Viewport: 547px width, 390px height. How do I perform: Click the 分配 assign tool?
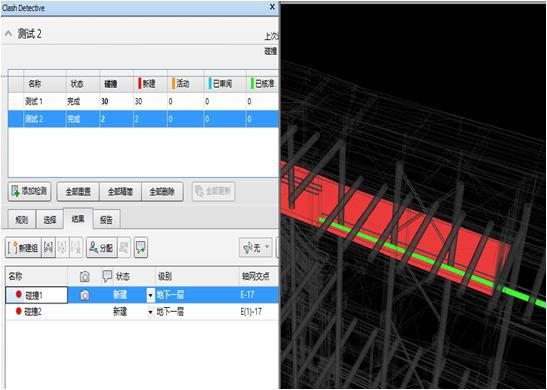(102, 248)
